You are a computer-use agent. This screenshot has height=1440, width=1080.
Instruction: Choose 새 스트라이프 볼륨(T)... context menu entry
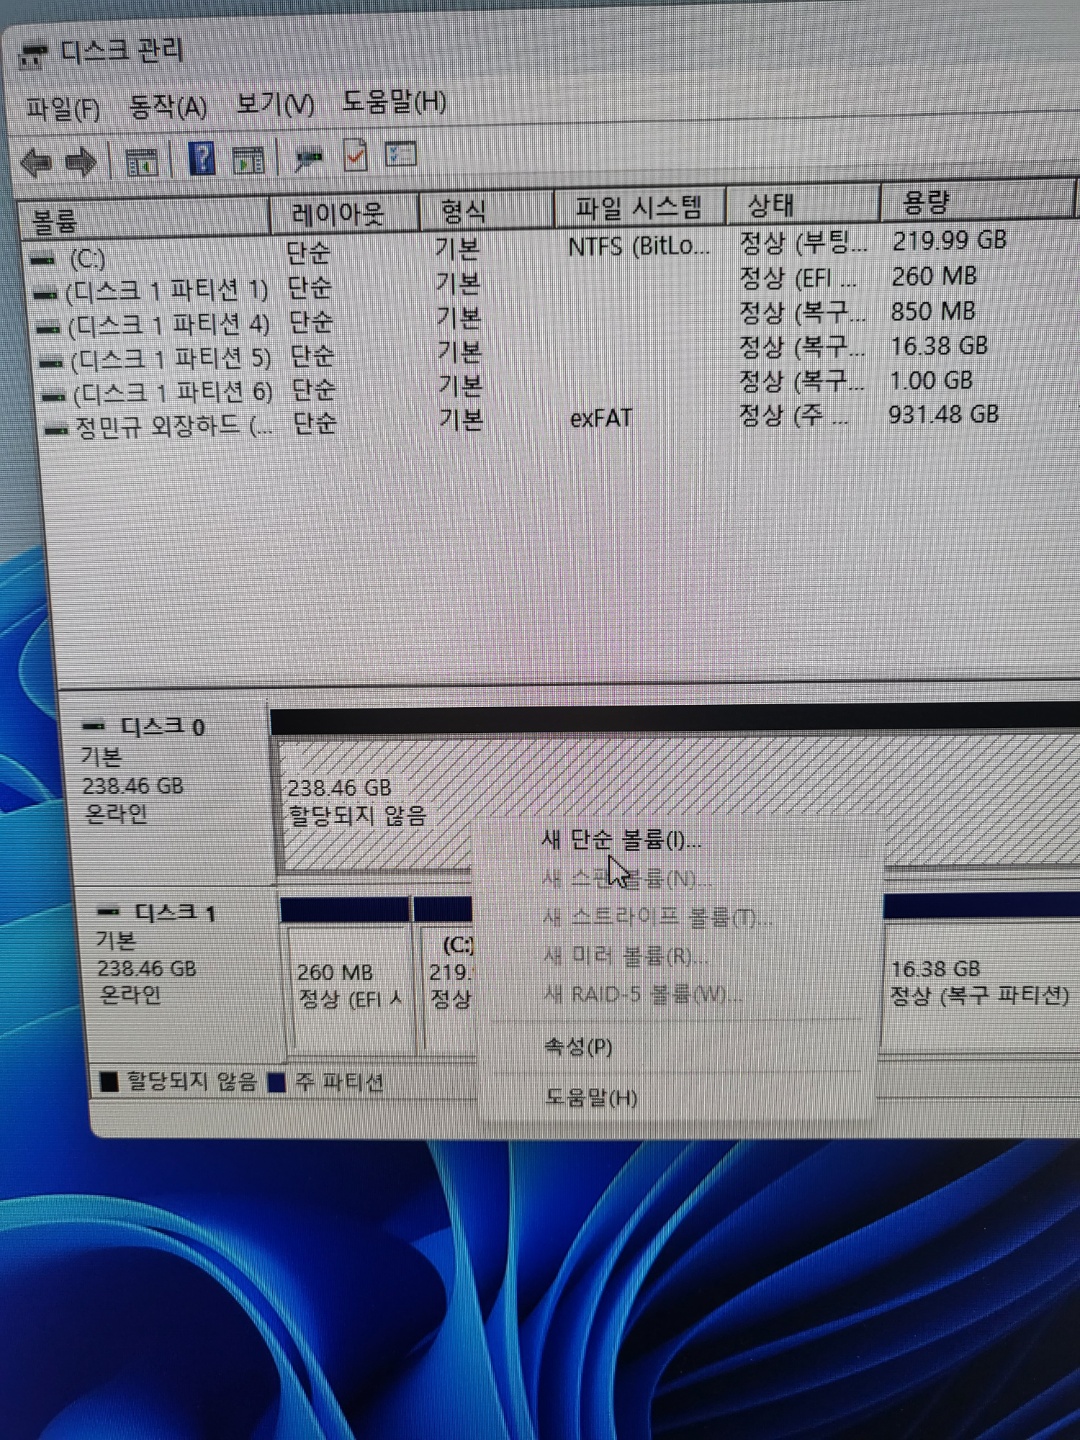[x=657, y=917]
